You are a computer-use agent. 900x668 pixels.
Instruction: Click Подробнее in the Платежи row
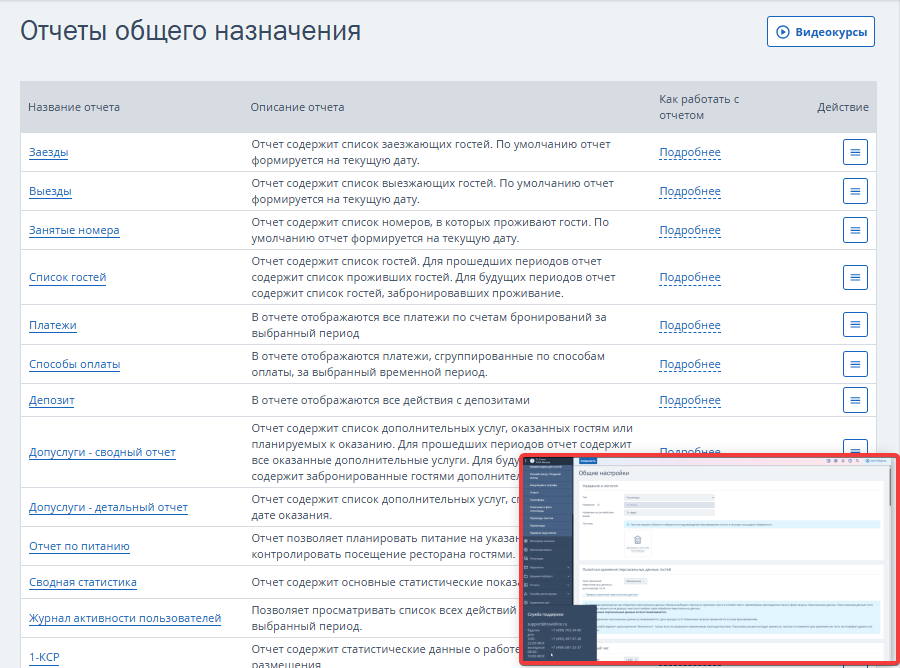(x=689, y=325)
